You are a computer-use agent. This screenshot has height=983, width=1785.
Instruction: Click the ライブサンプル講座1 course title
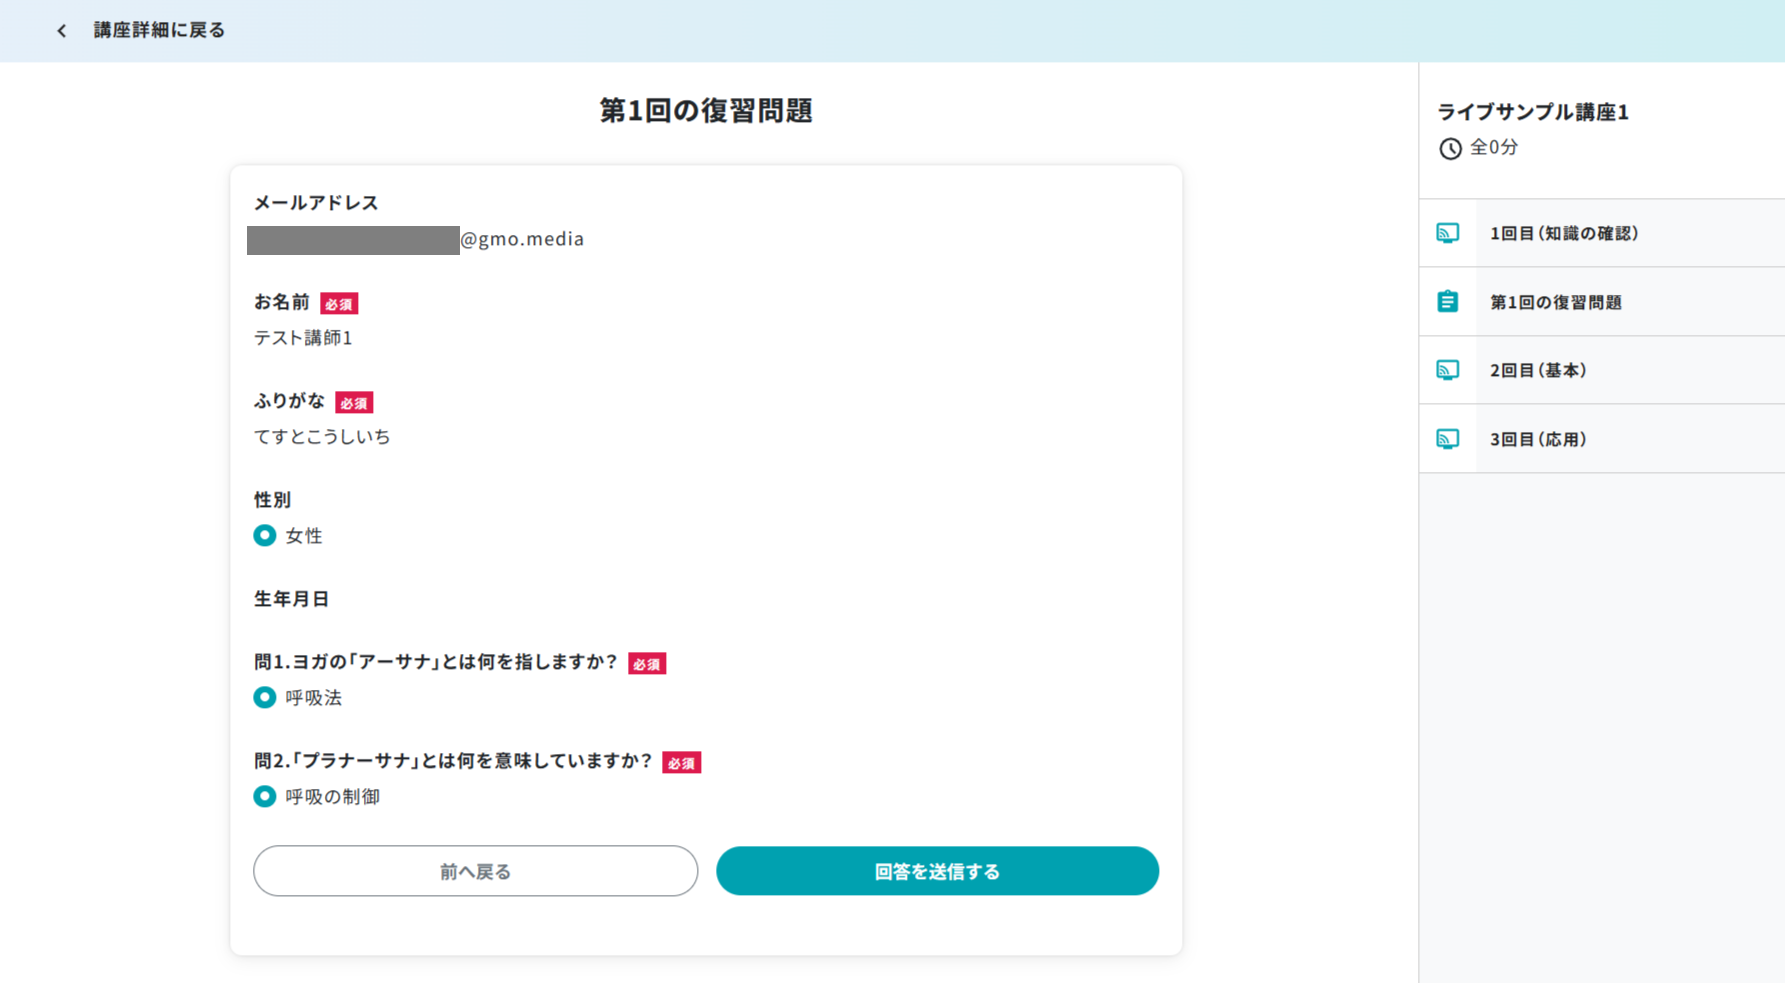pos(1532,112)
